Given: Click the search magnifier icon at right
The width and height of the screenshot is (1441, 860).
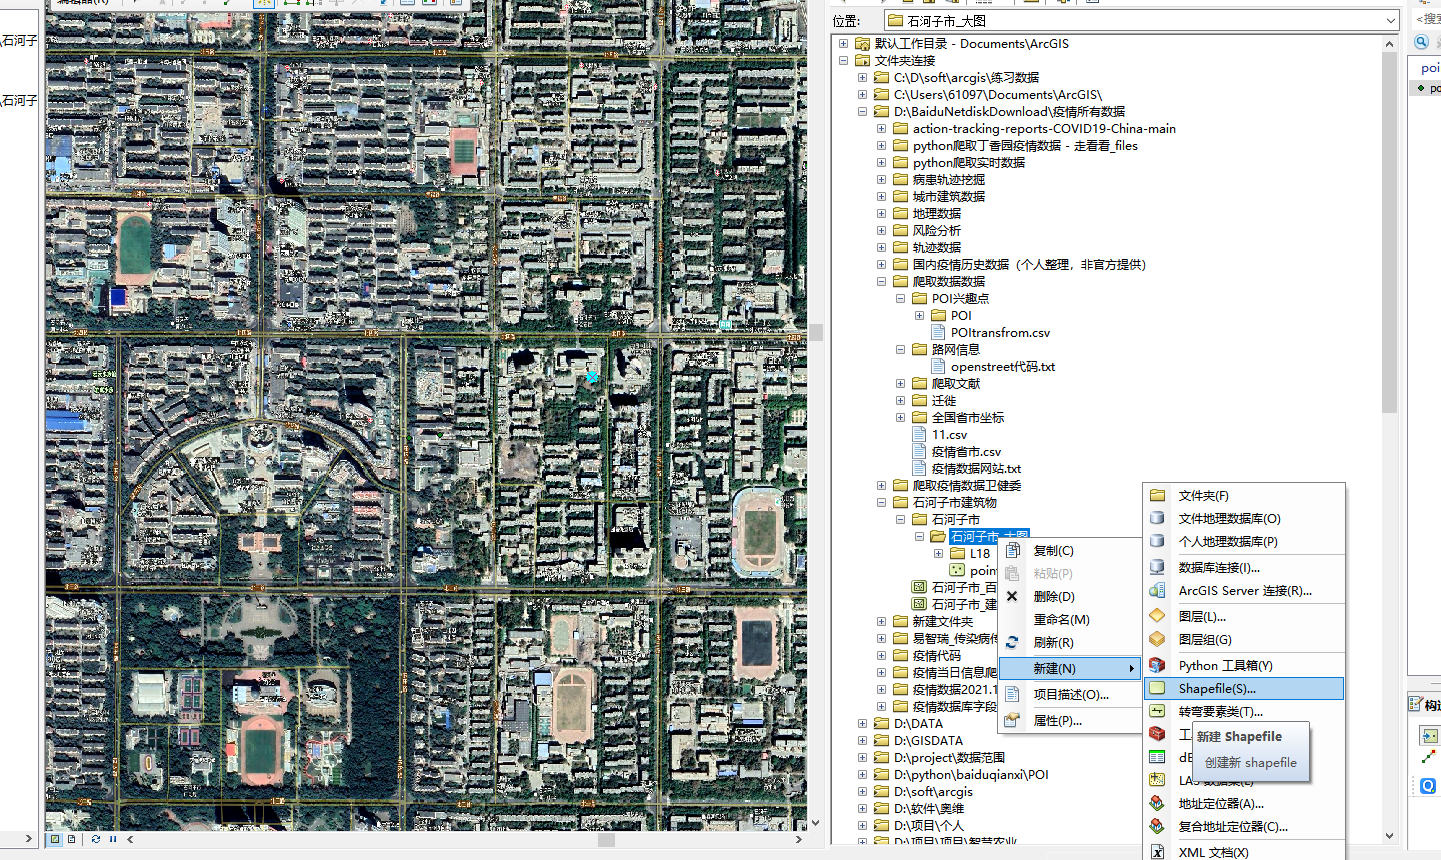Looking at the screenshot, I should 1421,41.
